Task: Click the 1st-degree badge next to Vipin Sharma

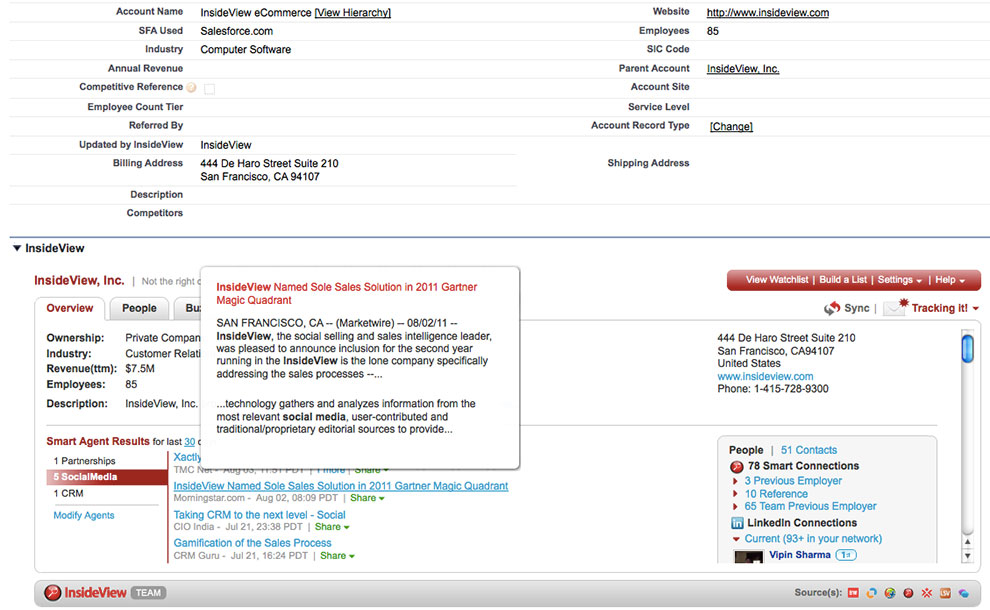Action: point(846,555)
